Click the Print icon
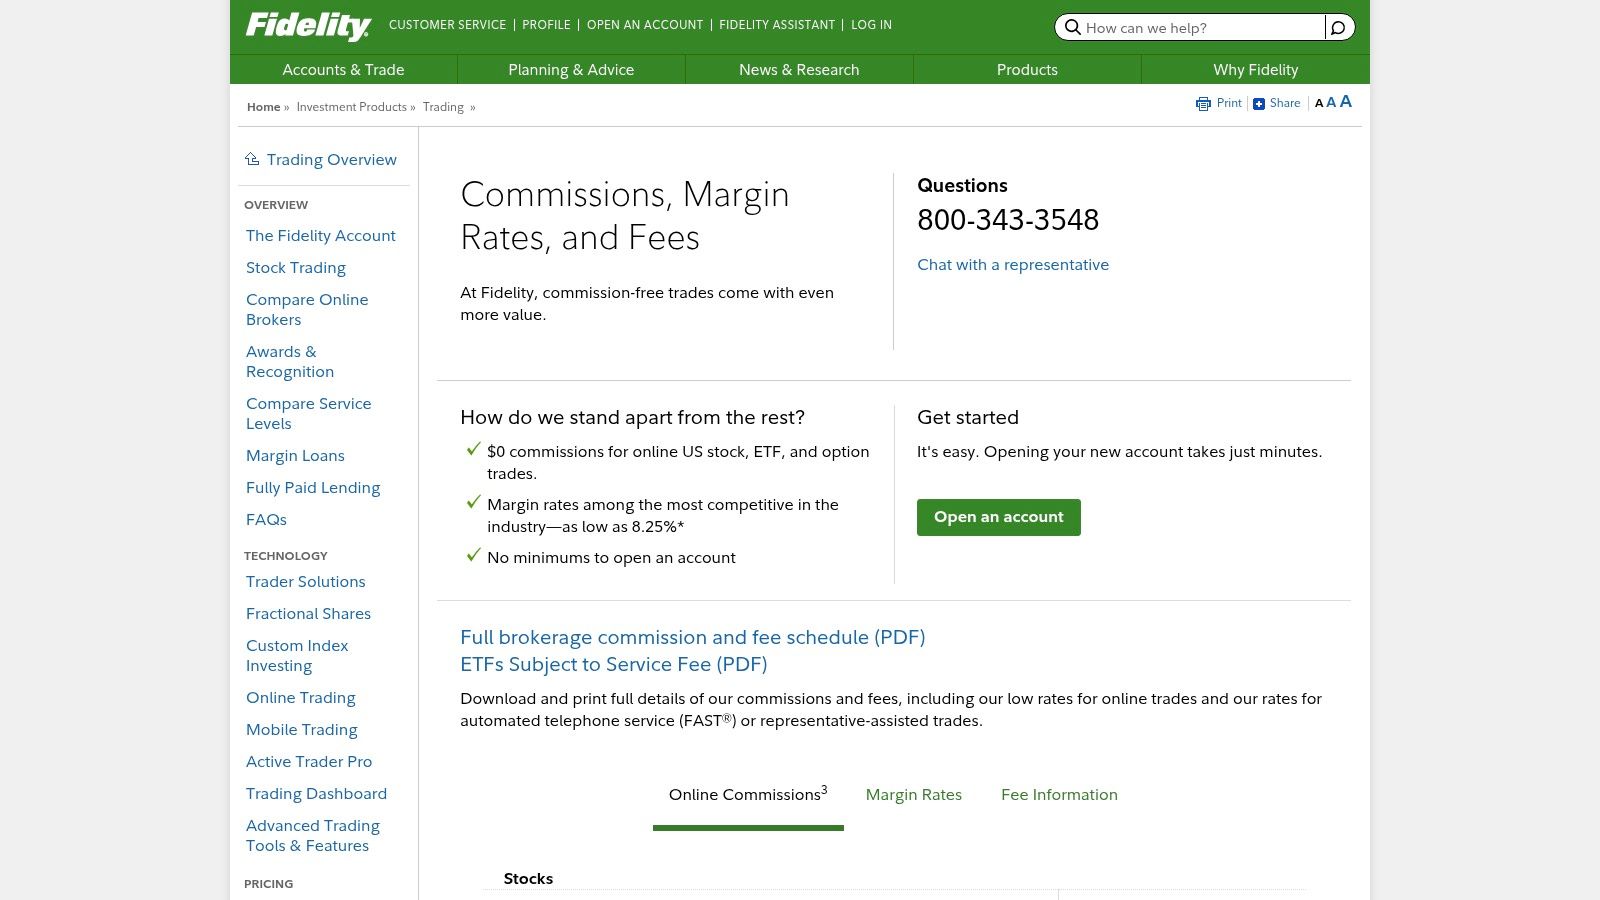 (1203, 103)
